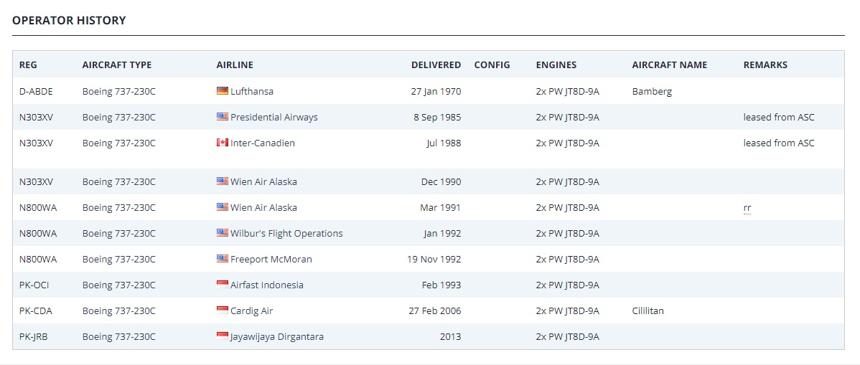Click the flag icon beside Cardig Air
This screenshot has width=860, height=365.
pos(222,310)
